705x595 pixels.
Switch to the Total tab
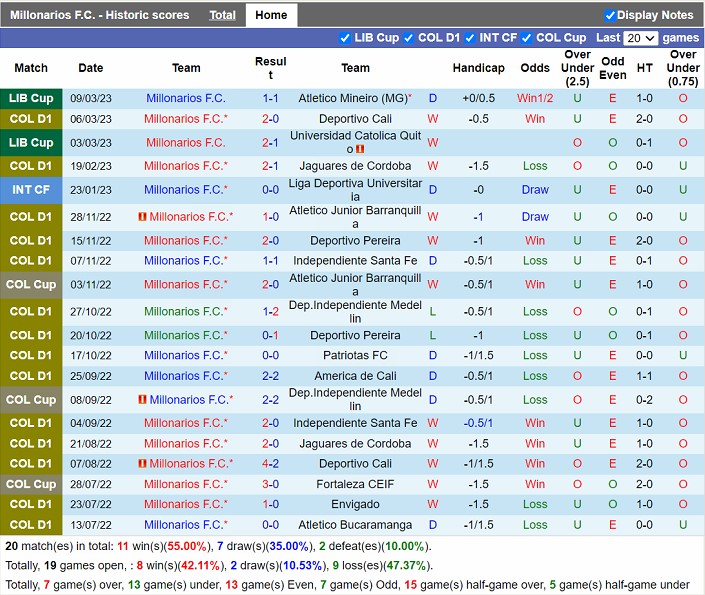click(222, 15)
